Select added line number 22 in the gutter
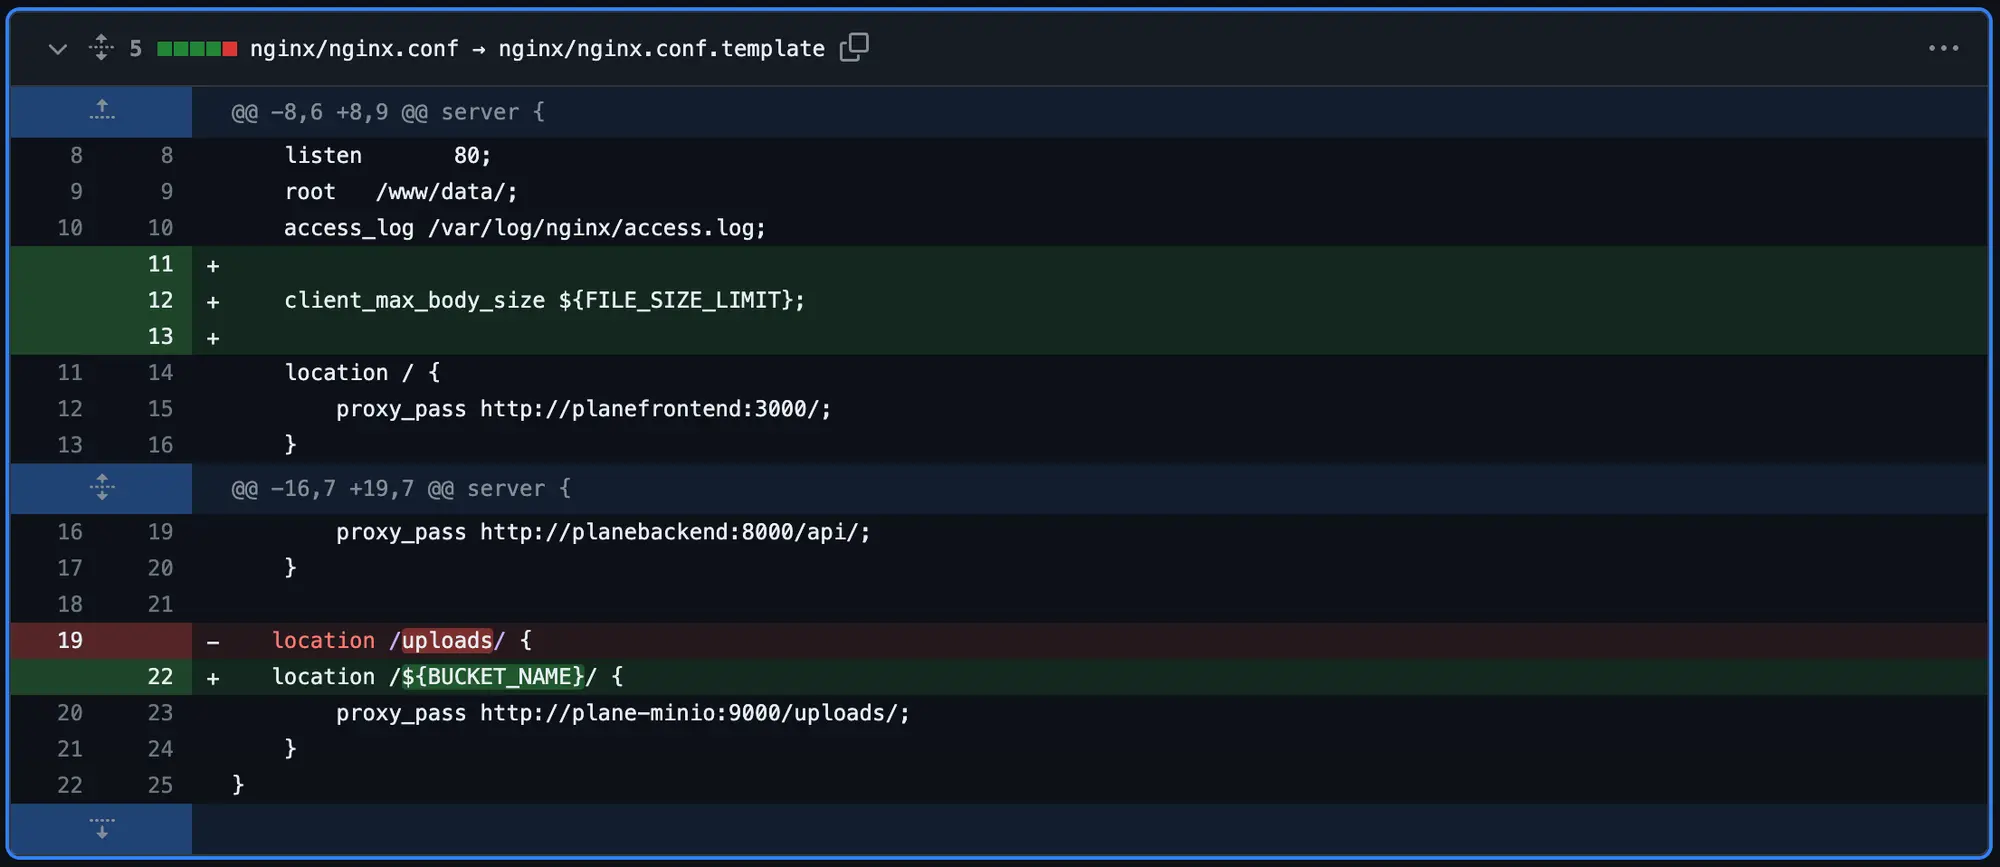The image size is (2000, 867). tap(160, 676)
